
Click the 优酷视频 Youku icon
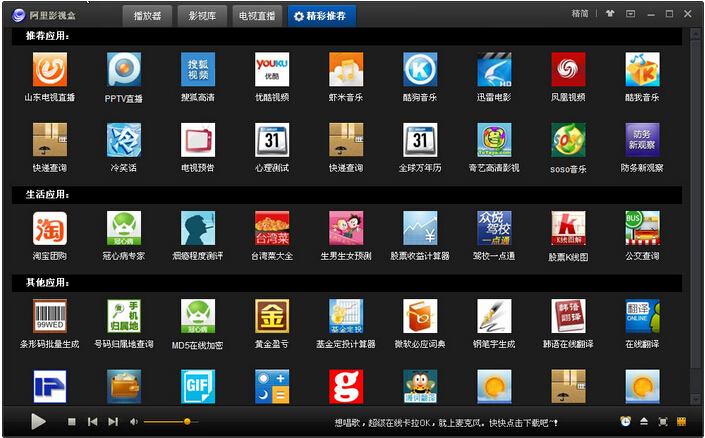pyautogui.click(x=272, y=70)
